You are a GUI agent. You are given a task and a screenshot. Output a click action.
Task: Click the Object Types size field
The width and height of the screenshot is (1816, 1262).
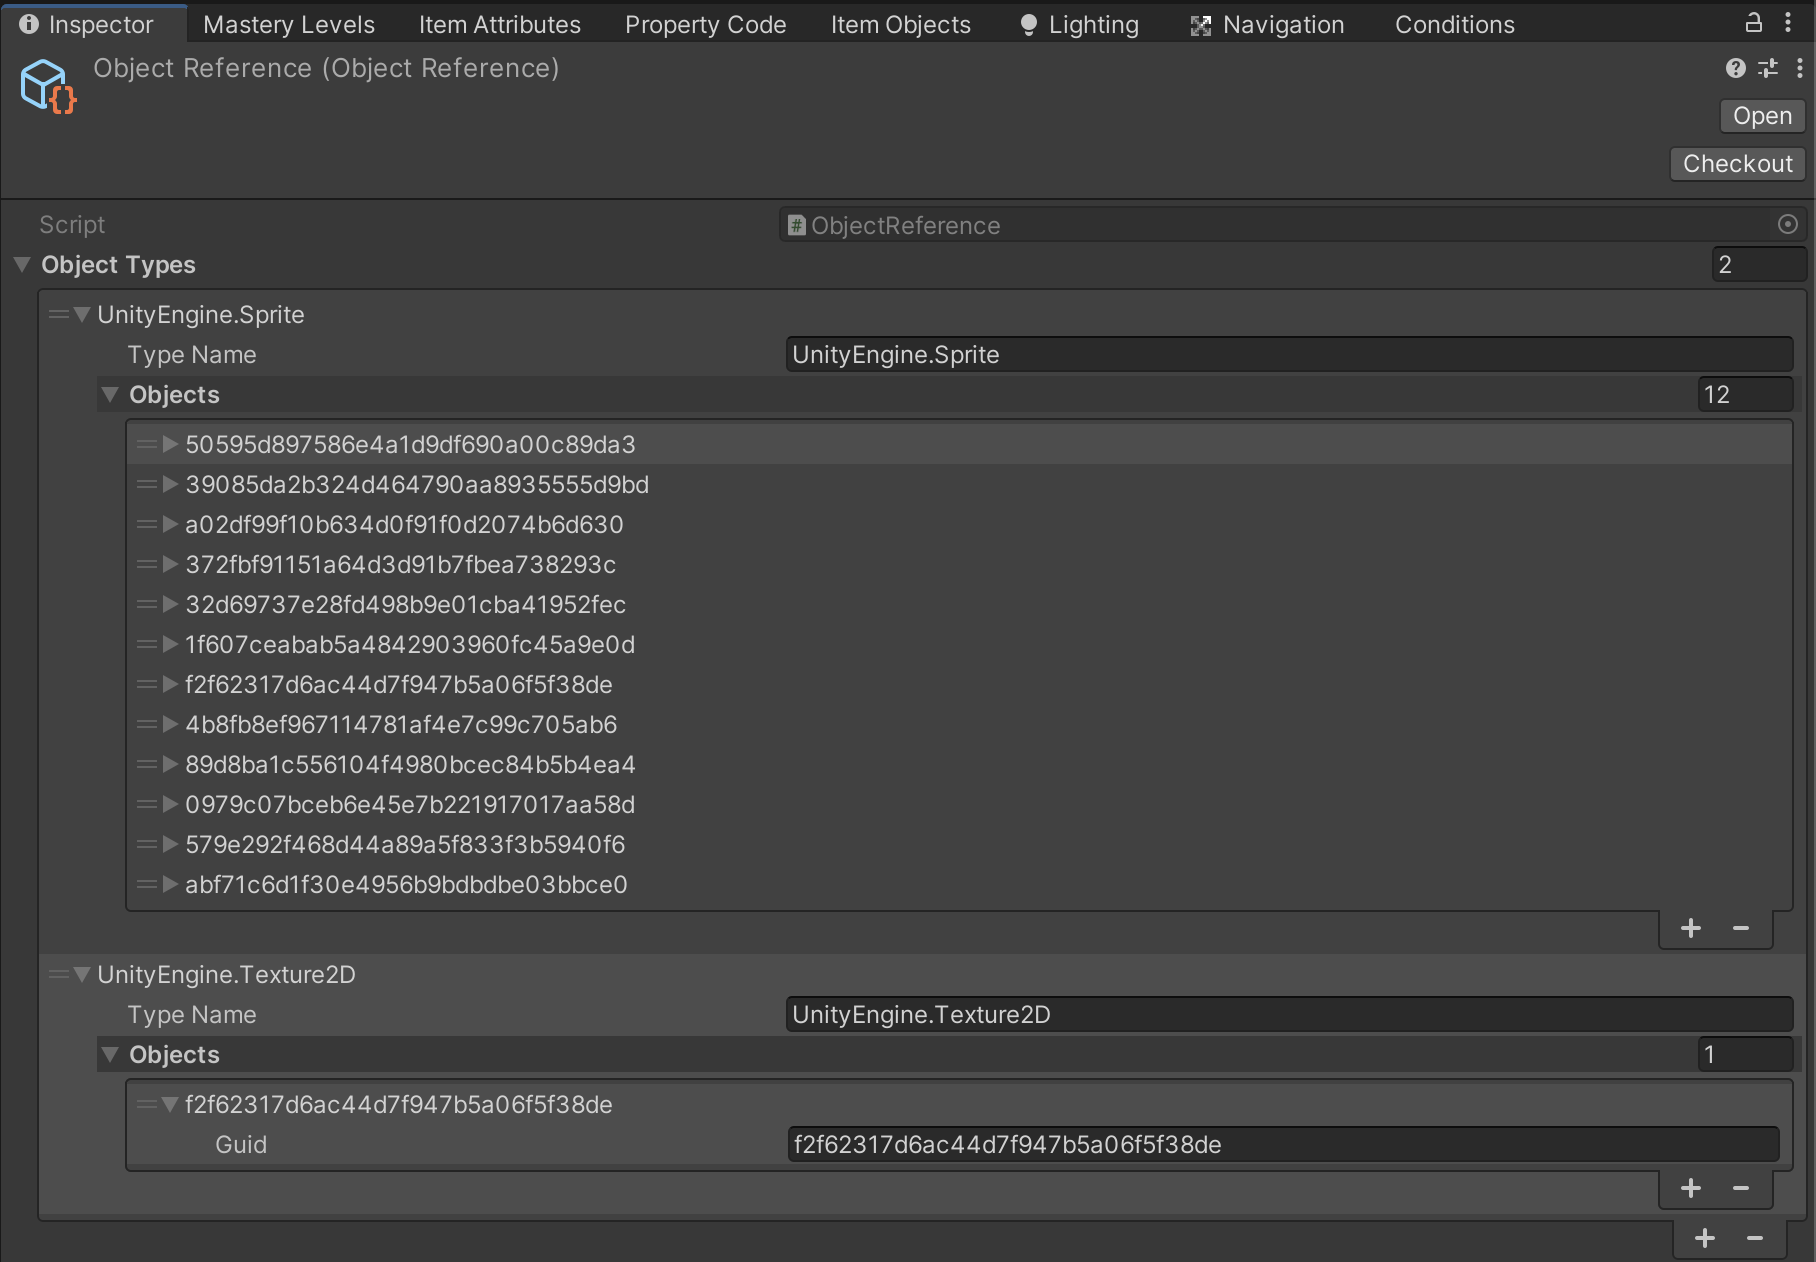pyautogui.click(x=1757, y=265)
